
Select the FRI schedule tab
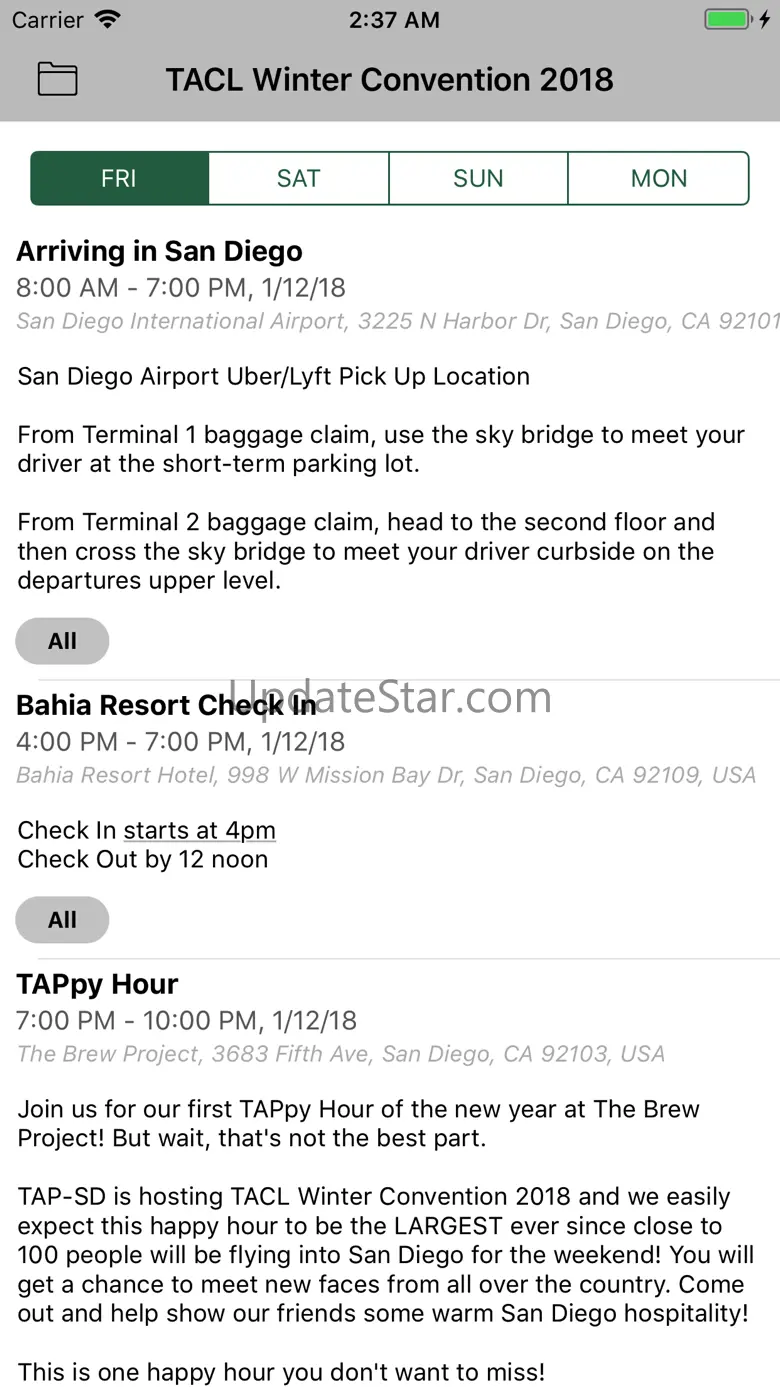119,179
